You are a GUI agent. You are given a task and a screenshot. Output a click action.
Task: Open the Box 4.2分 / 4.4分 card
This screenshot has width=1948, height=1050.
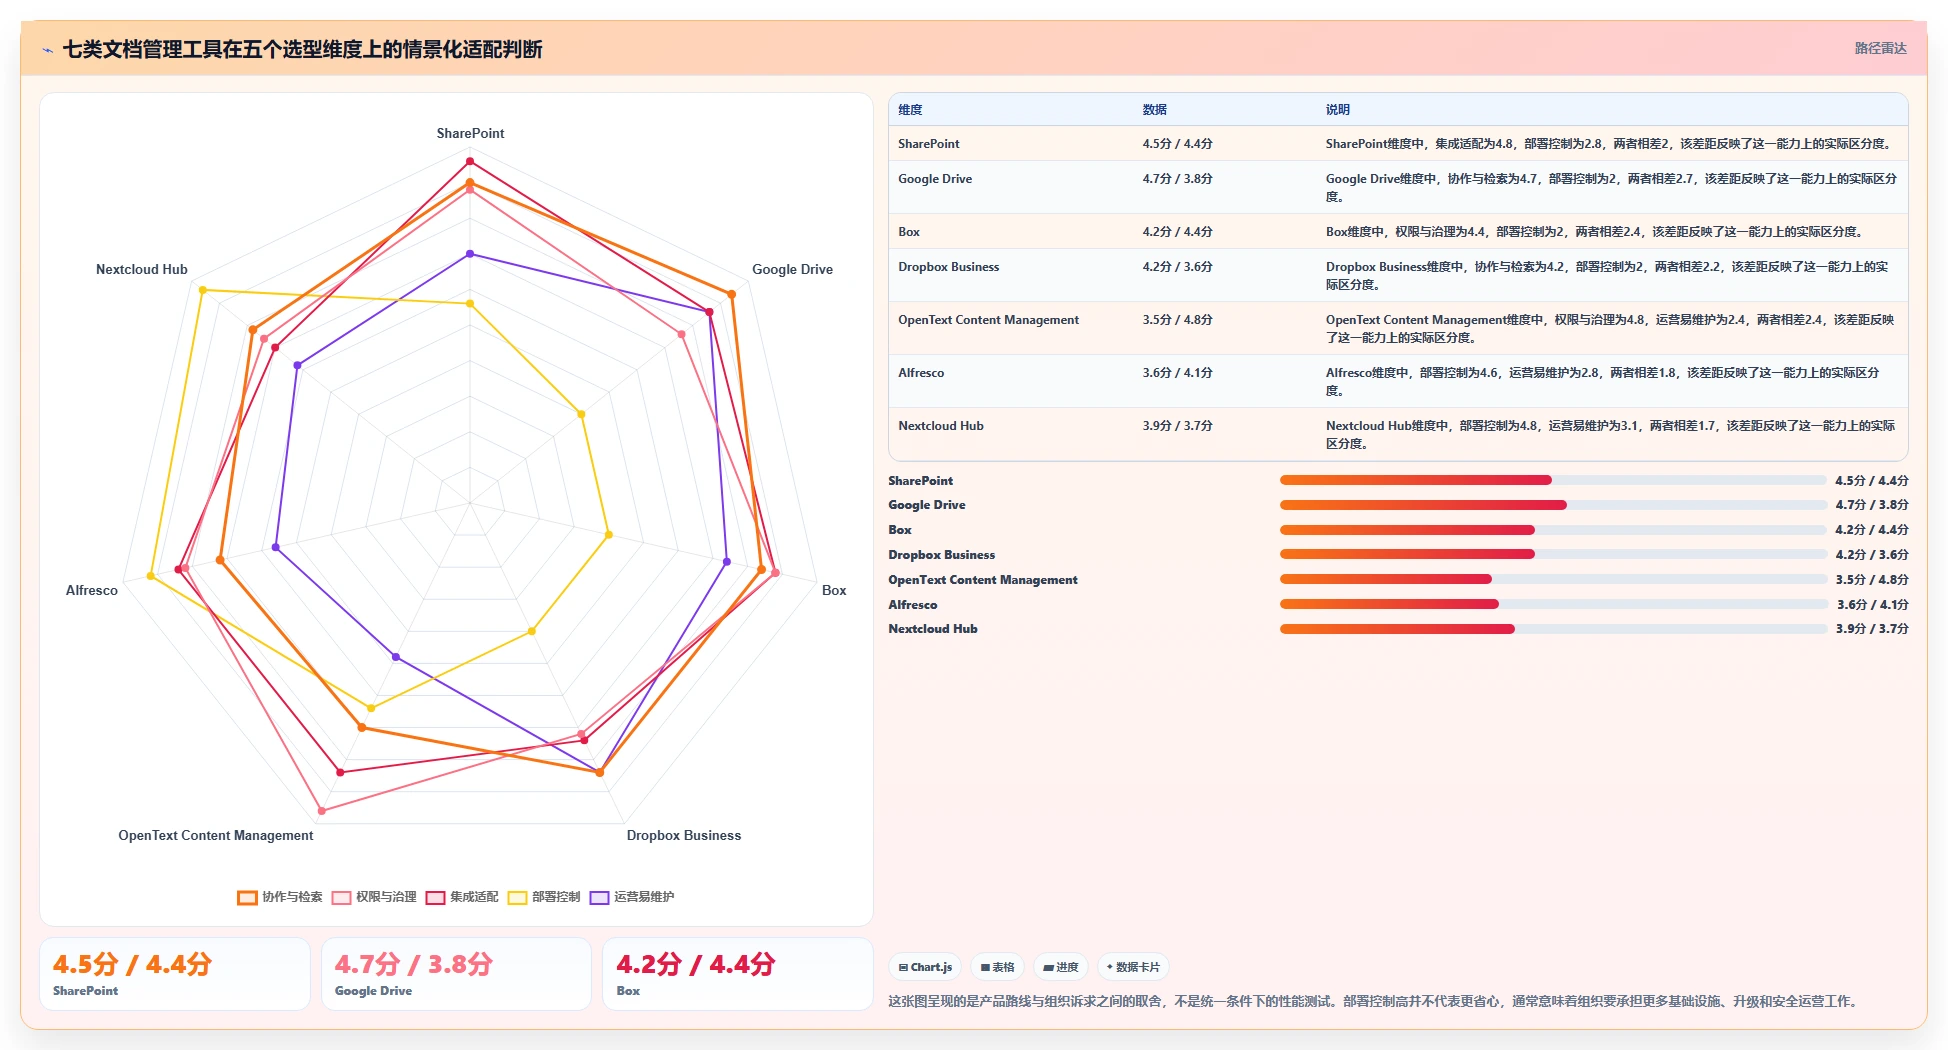(738, 974)
